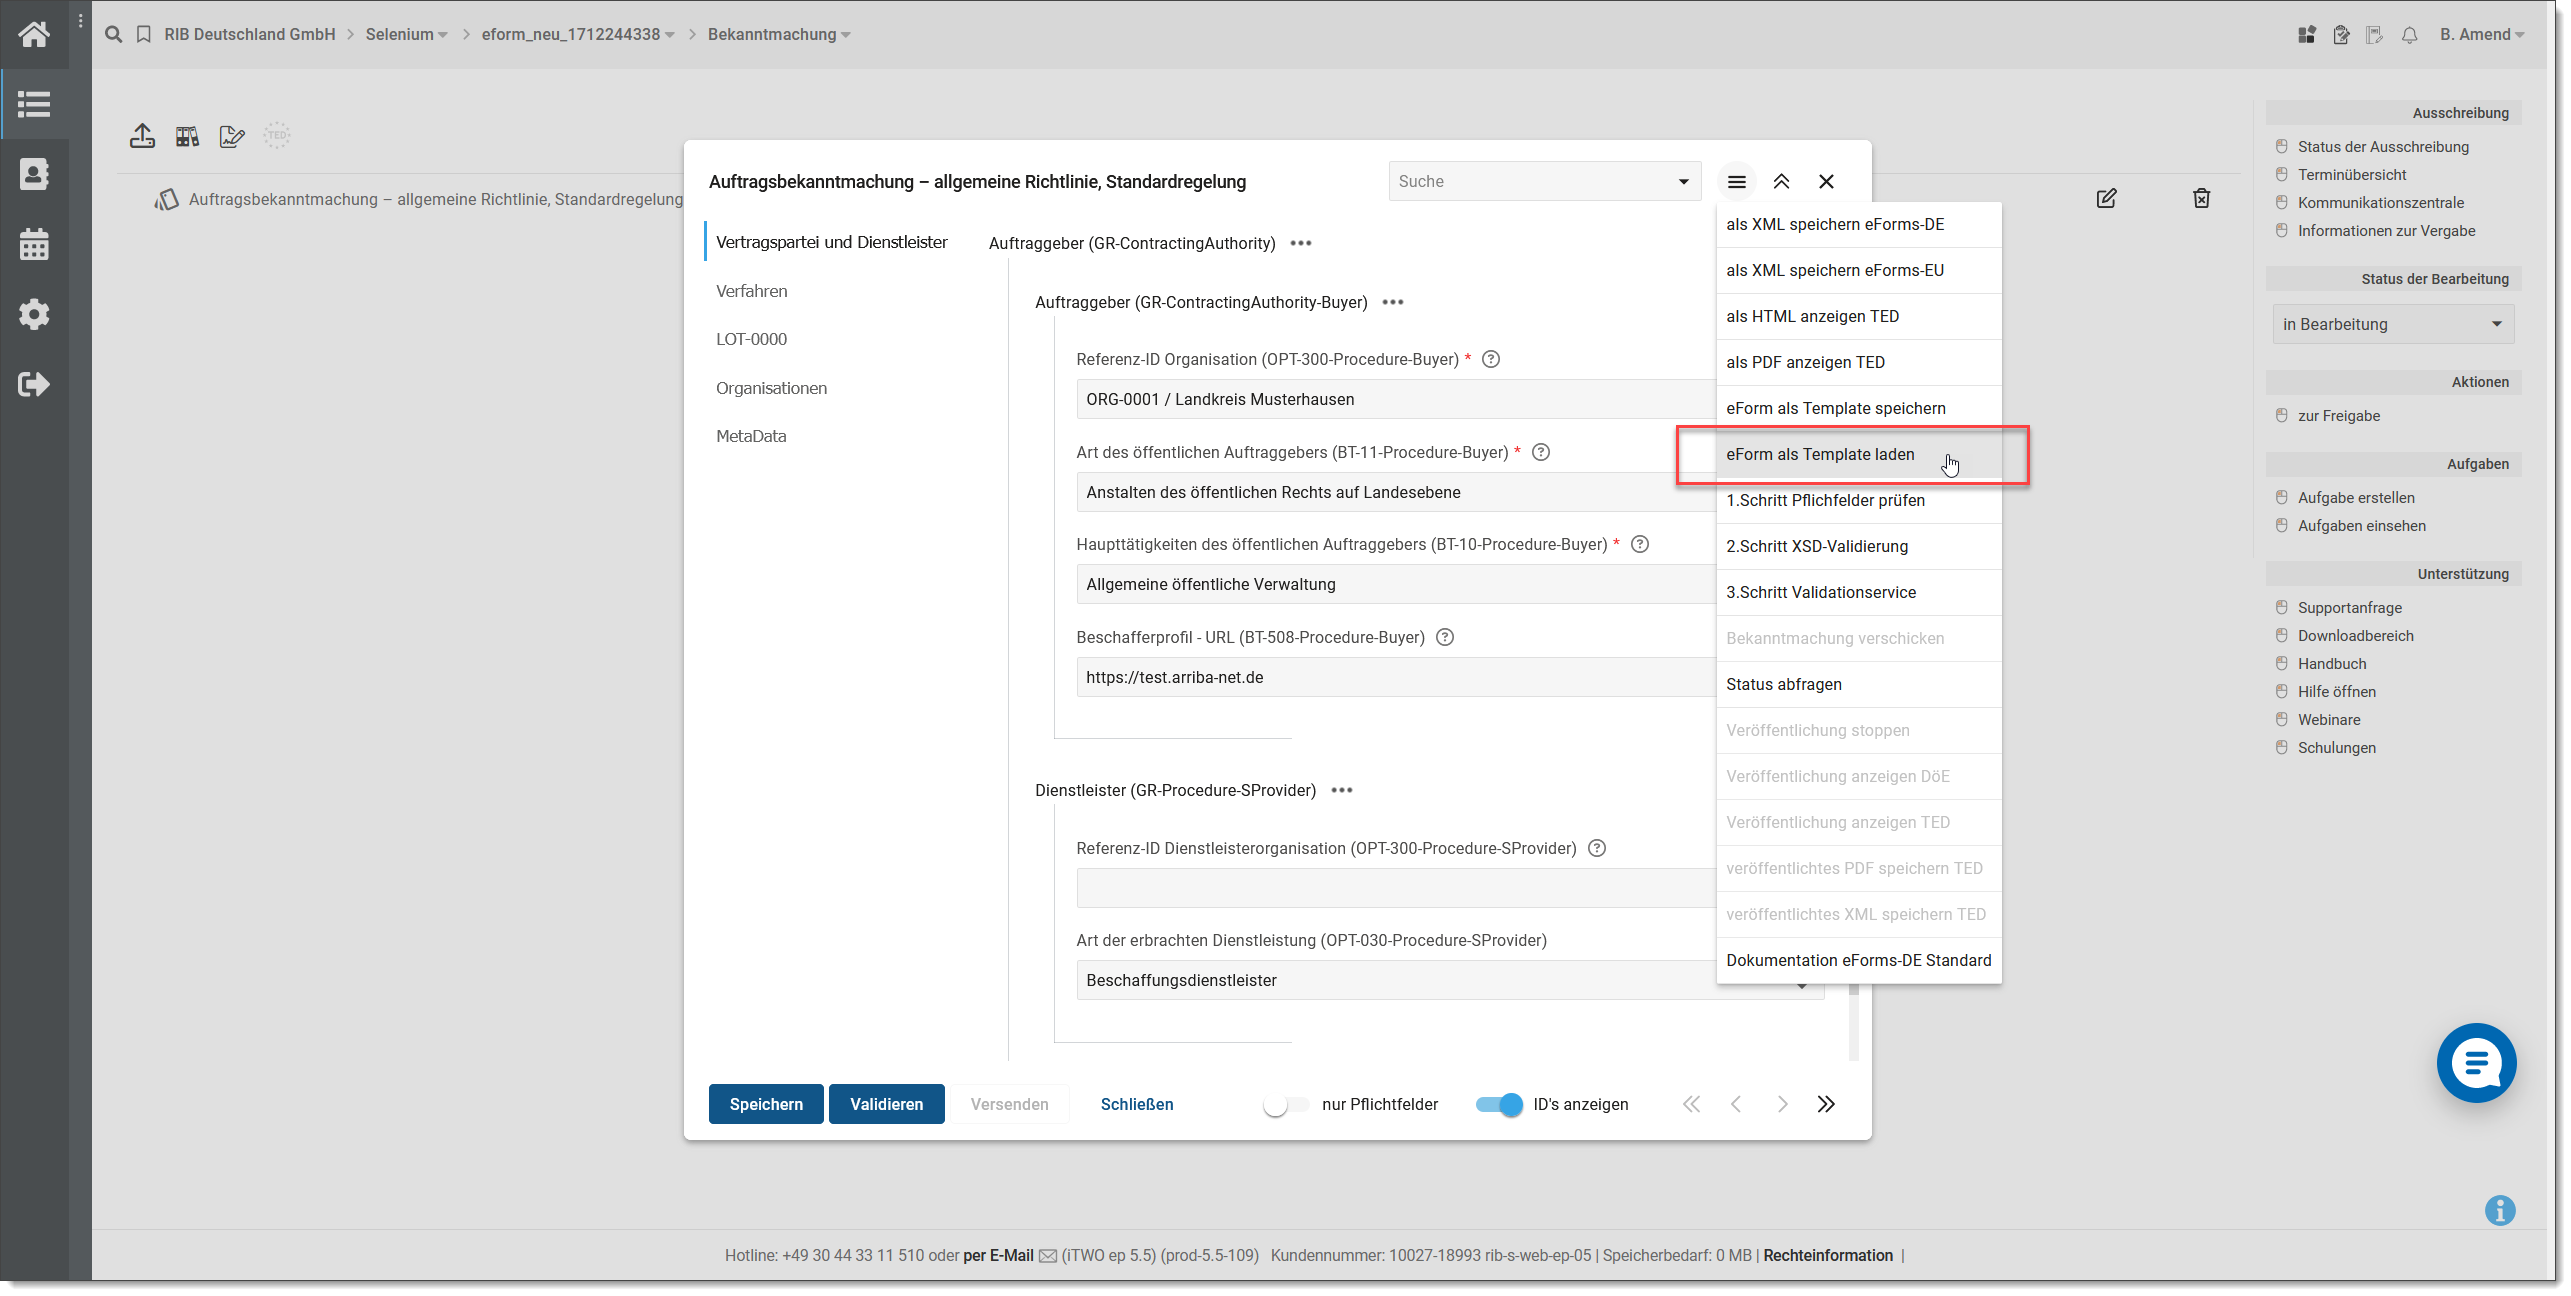Click the trash delete icon for Bekanntmachung
Image resolution: width=2571 pixels, height=1296 pixels.
pos(2201,198)
